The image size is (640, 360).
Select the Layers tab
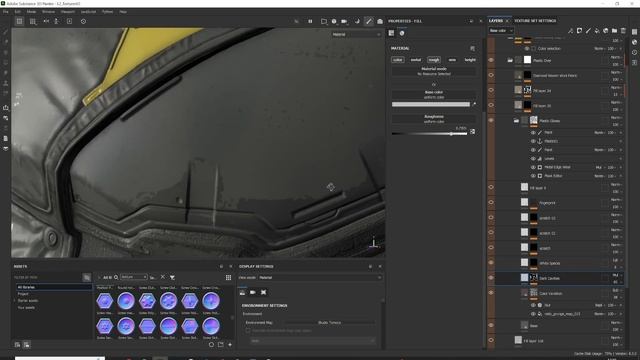tap(496, 21)
